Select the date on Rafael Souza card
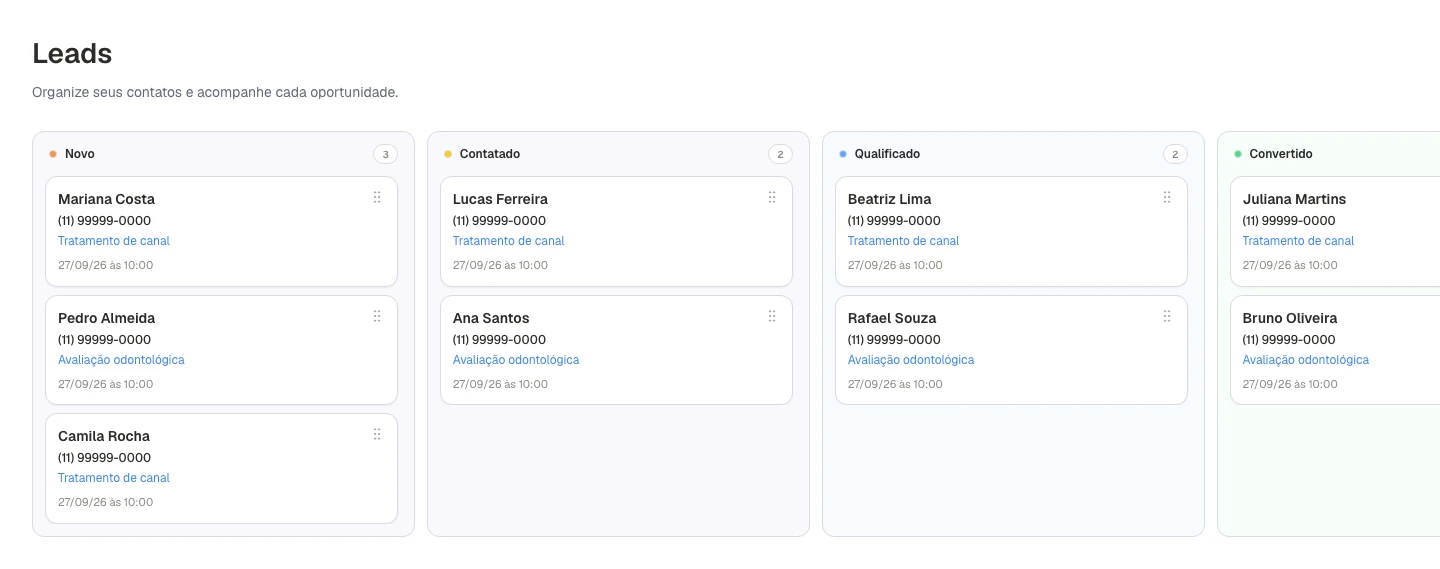The height and width of the screenshot is (569, 1440). coord(896,385)
